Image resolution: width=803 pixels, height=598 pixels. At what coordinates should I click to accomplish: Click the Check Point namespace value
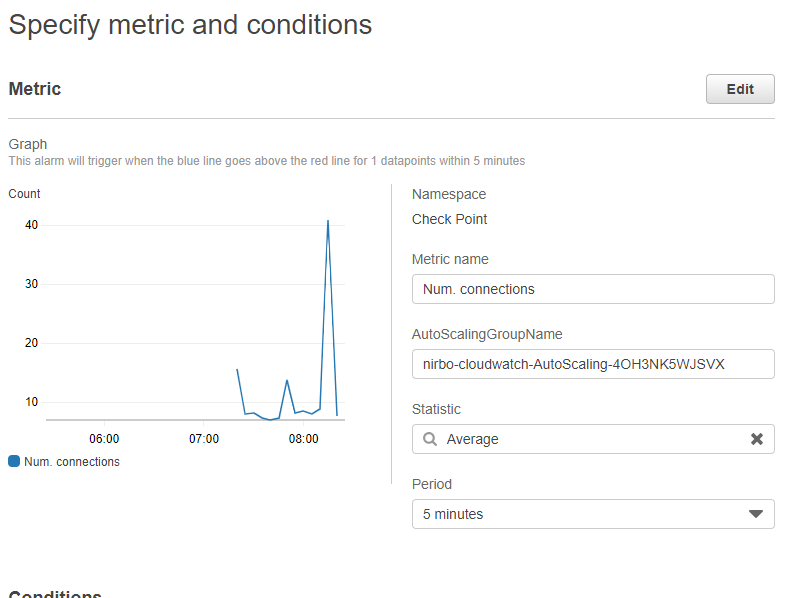(x=450, y=219)
